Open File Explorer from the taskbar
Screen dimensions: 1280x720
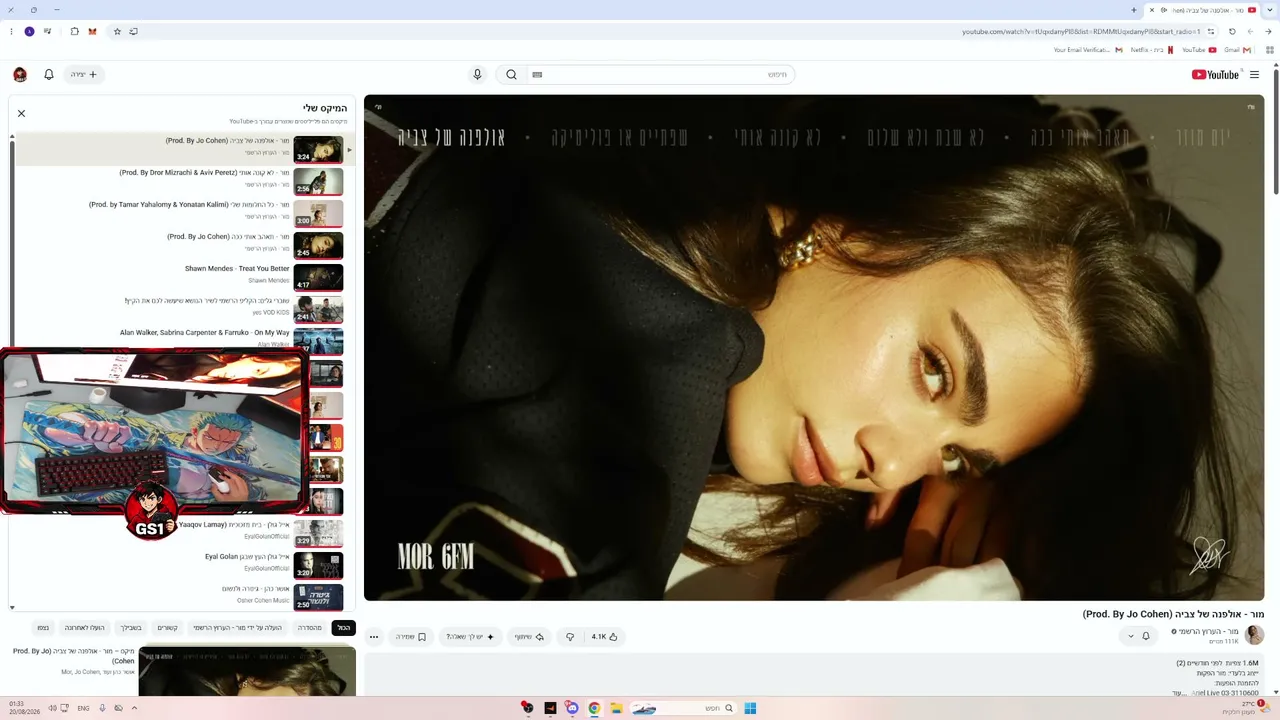(616, 708)
